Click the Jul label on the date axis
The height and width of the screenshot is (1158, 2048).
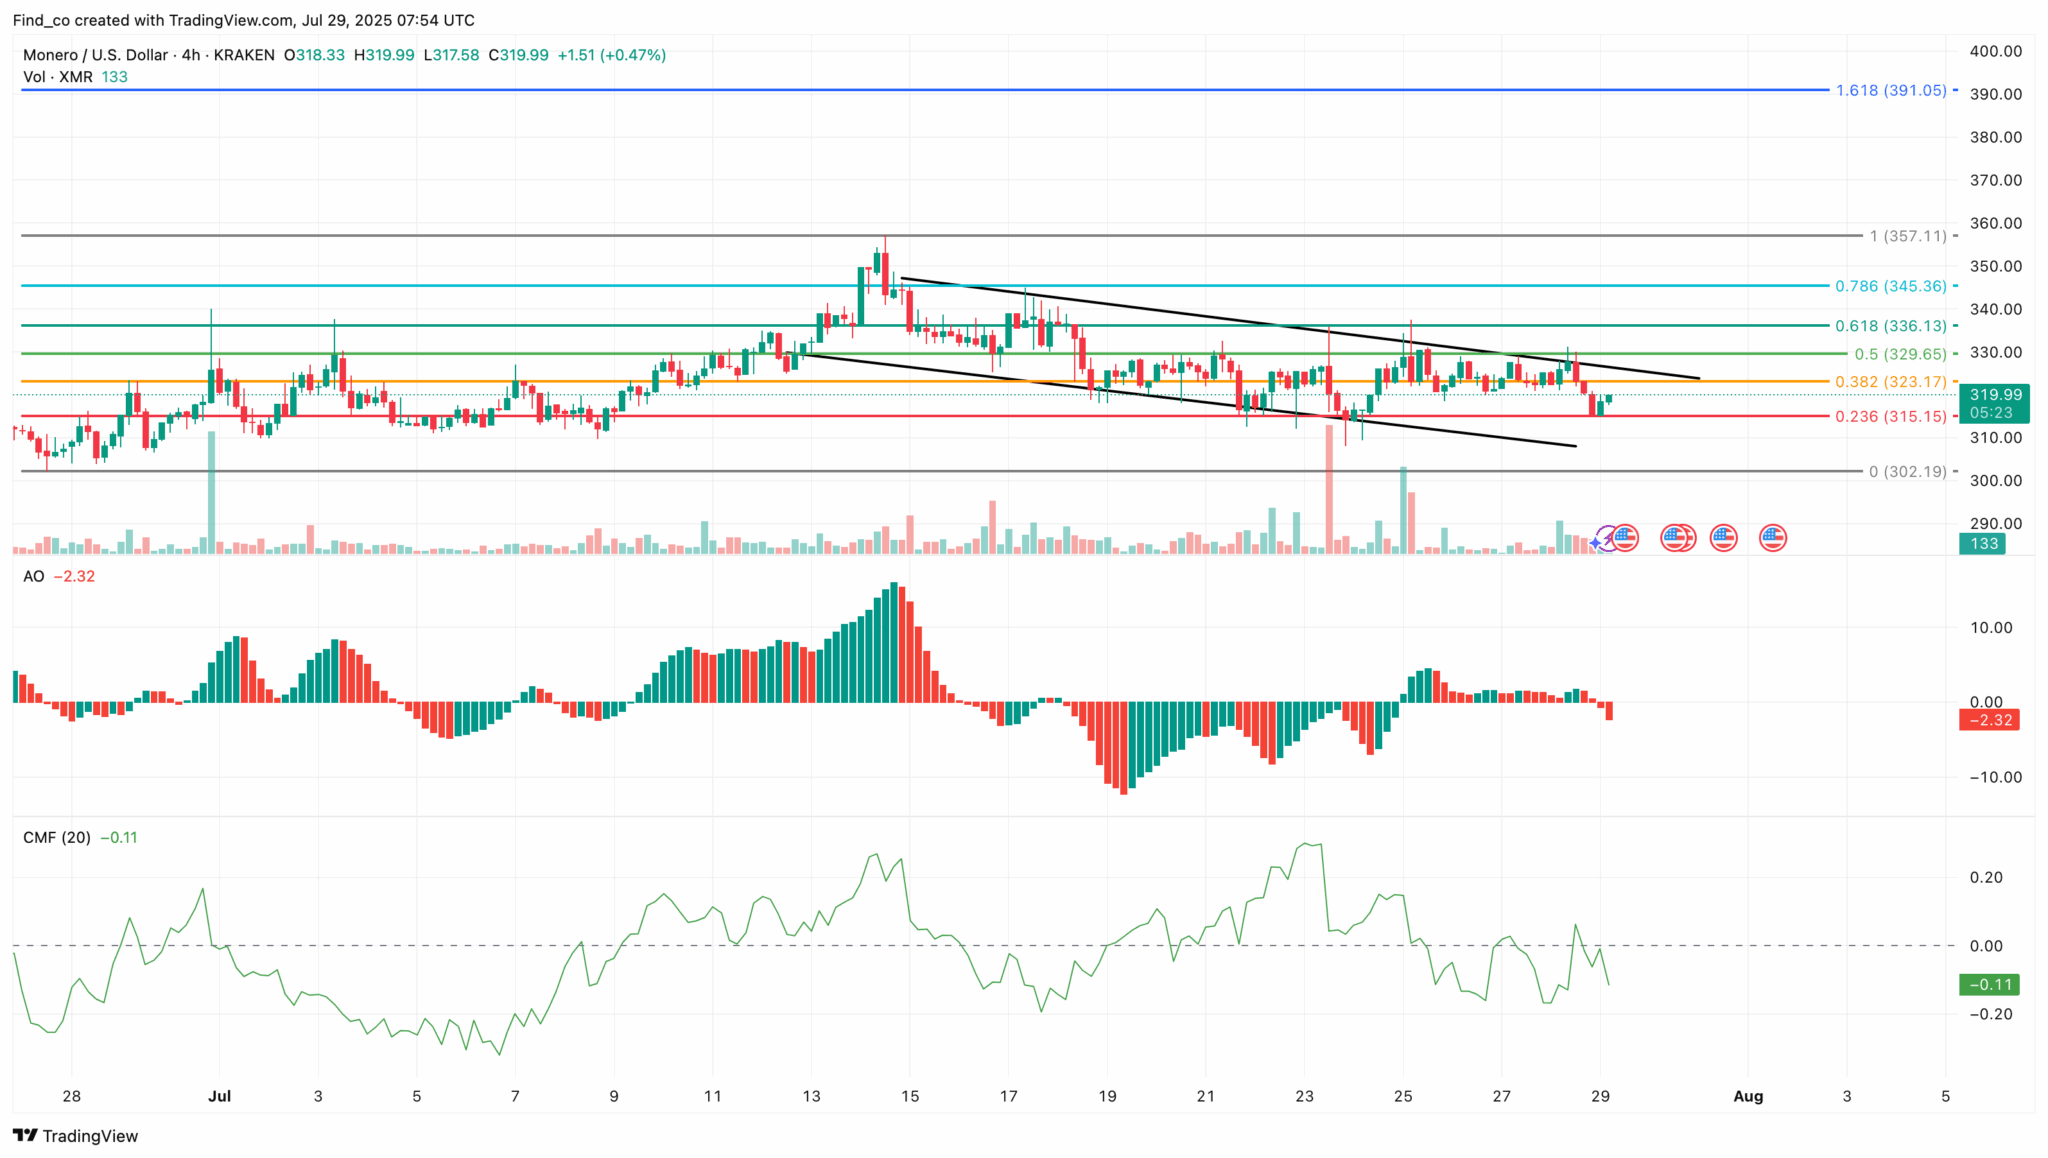point(219,1096)
